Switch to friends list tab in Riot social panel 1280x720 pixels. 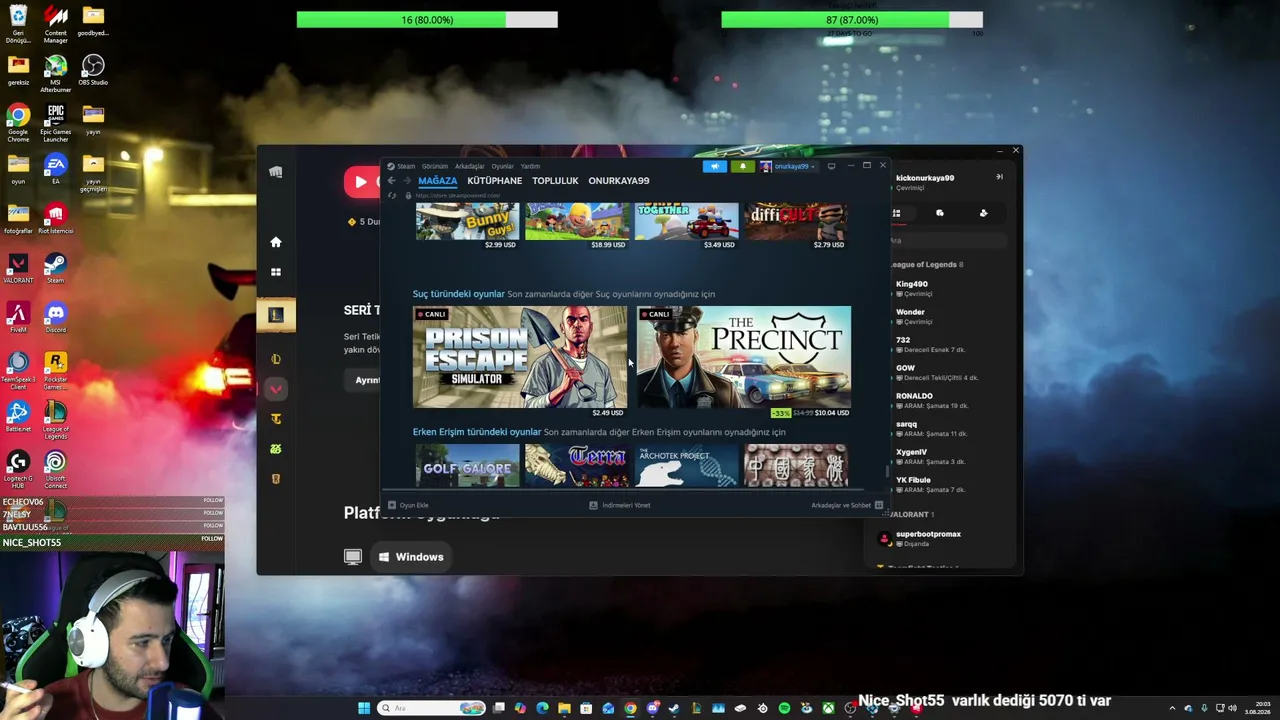pyautogui.click(x=896, y=213)
